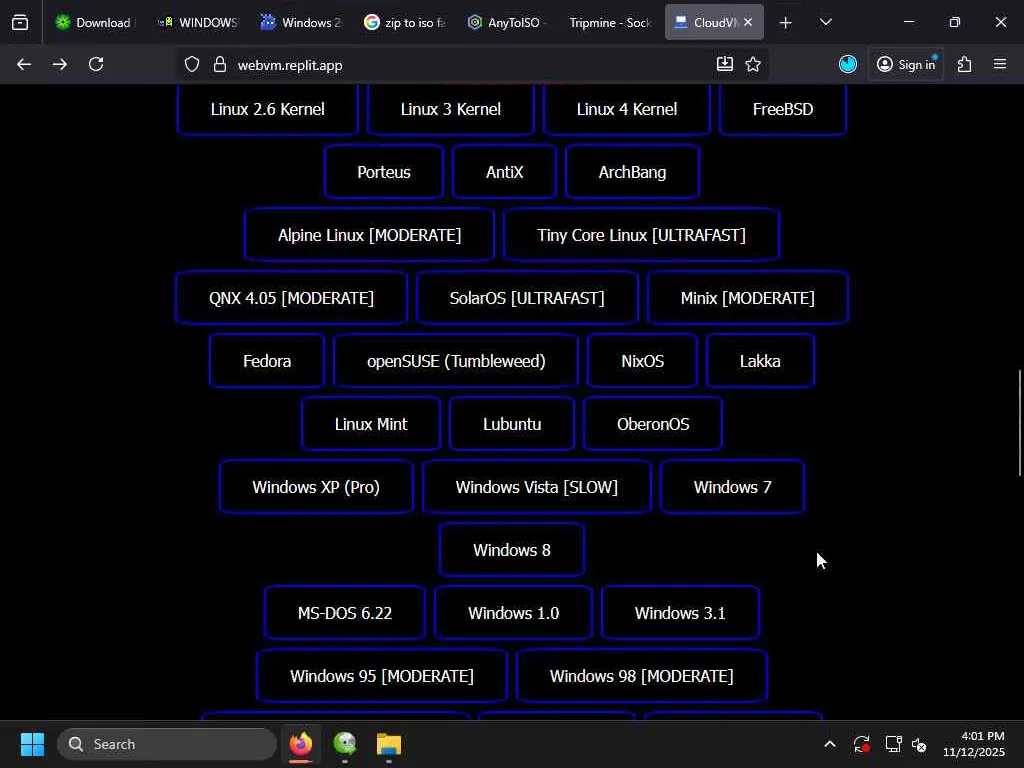This screenshot has width=1024, height=768.
Task: Open OberonOS
Action: point(653,424)
